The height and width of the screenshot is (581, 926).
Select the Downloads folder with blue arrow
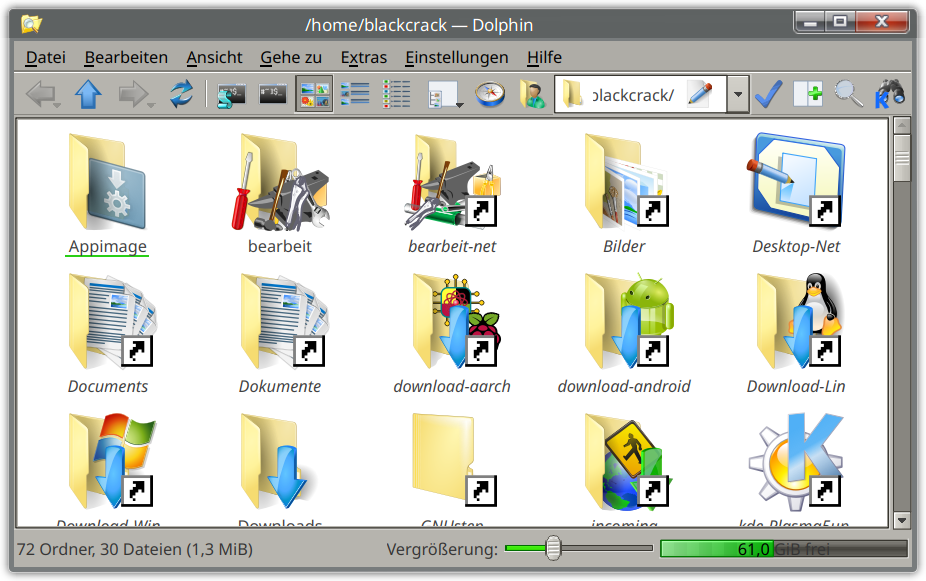278,461
